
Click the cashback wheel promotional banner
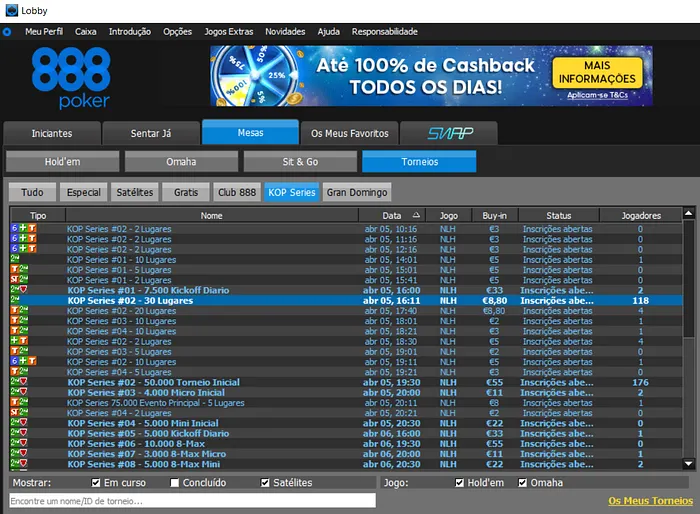coord(431,76)
